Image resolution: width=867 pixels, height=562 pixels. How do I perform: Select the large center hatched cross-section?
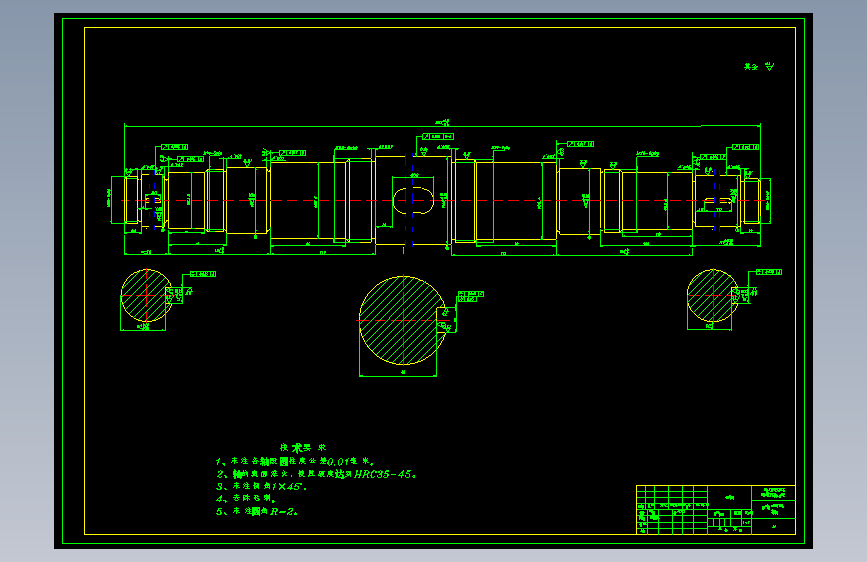403,320
